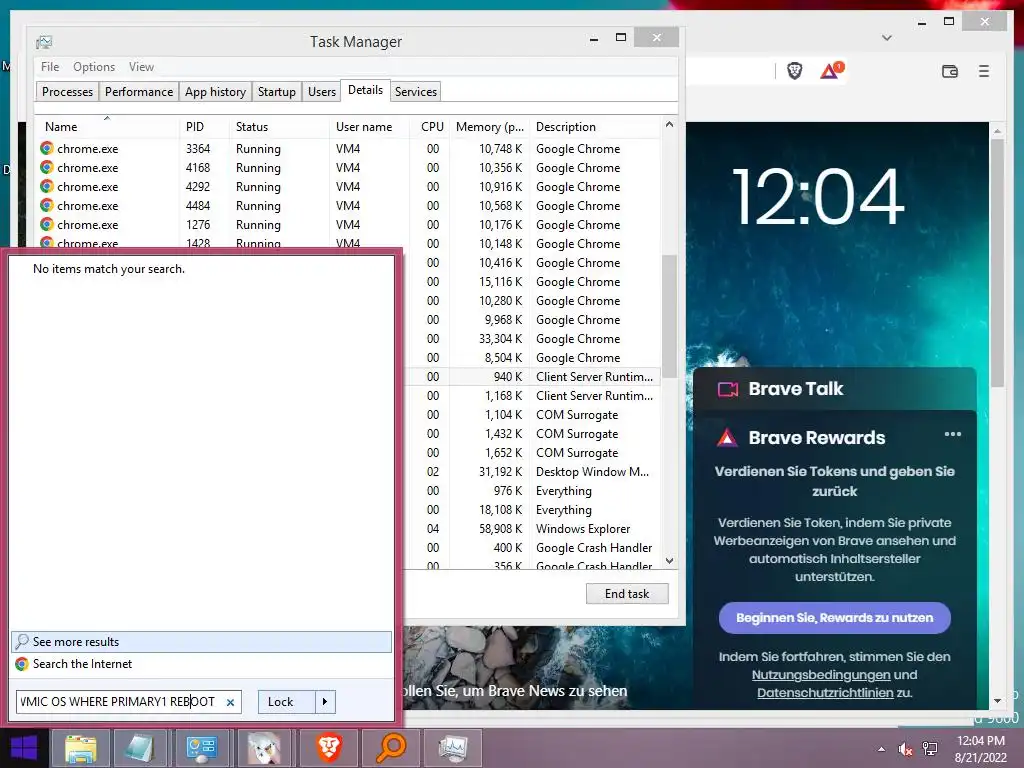Select chrome.exe row with PID 1276
This screenshot has width=1024, height=768.
pyautogui.click(x=349, y=225)
